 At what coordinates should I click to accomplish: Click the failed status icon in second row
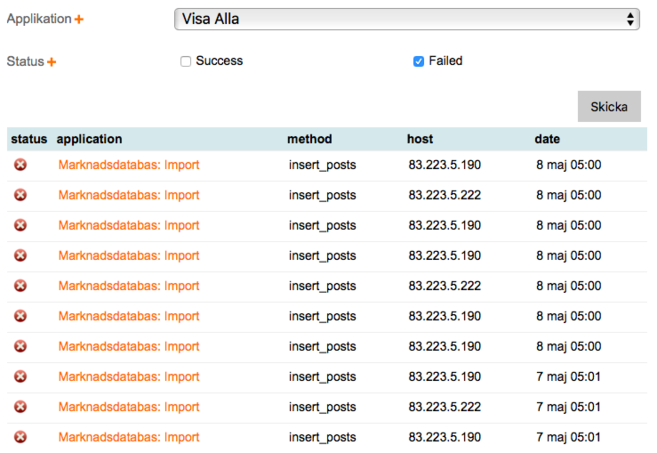pyautogui.click(x=20, y=195)
